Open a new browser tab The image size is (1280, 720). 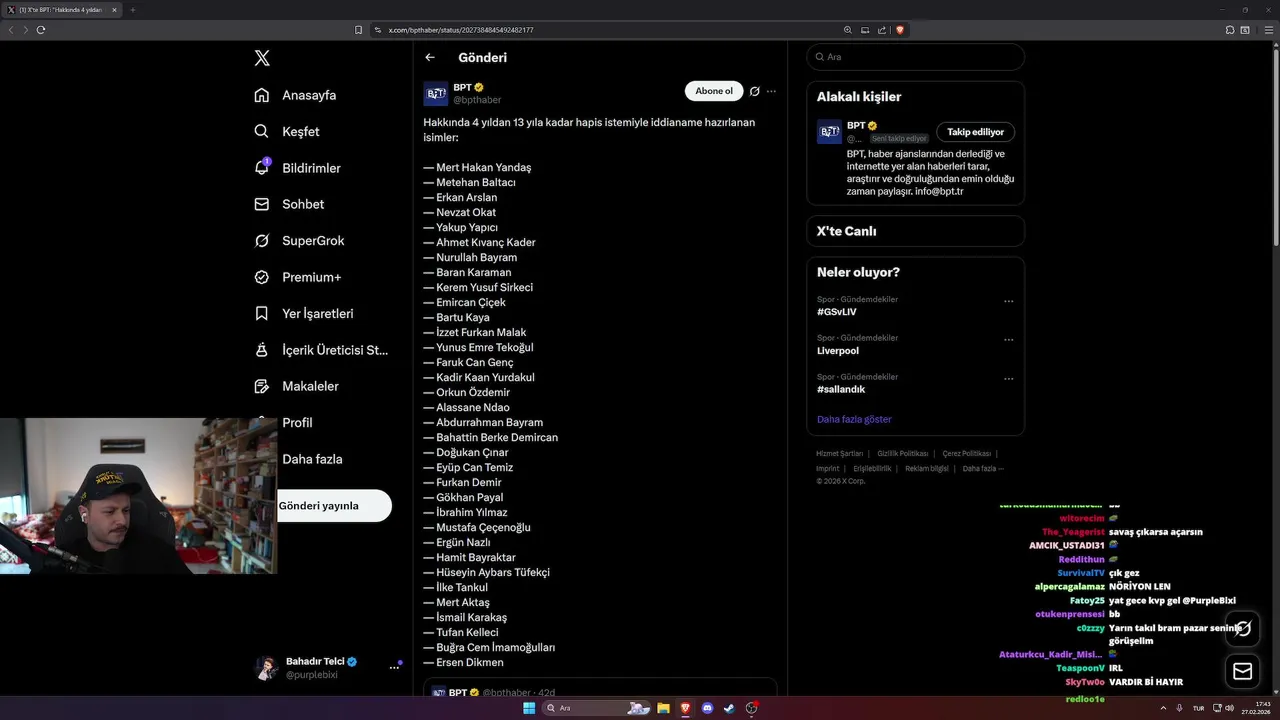pos(133,10)
